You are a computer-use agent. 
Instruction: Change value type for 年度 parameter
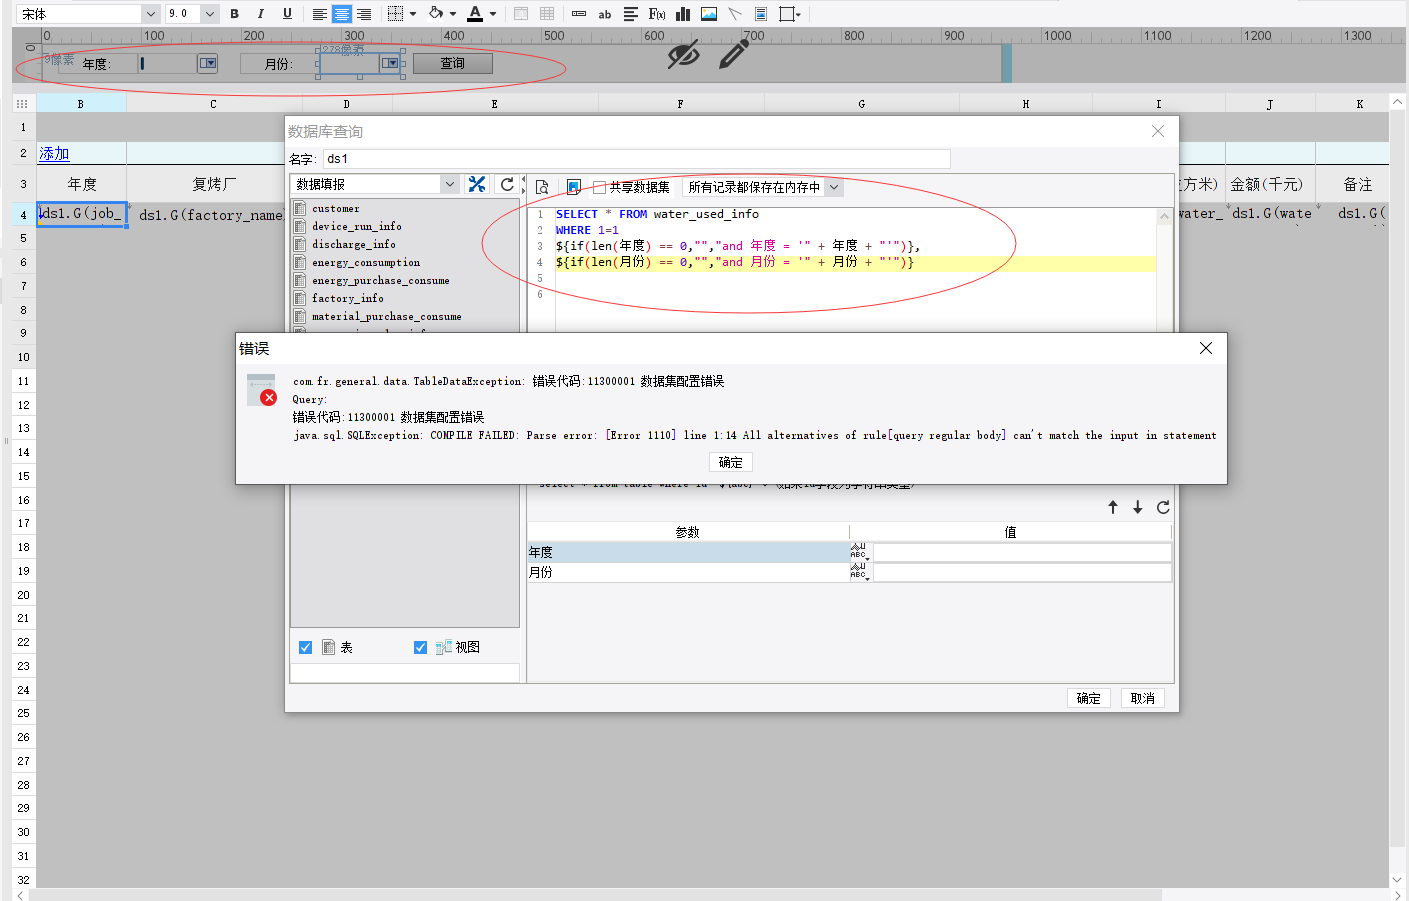pos(860,552)
